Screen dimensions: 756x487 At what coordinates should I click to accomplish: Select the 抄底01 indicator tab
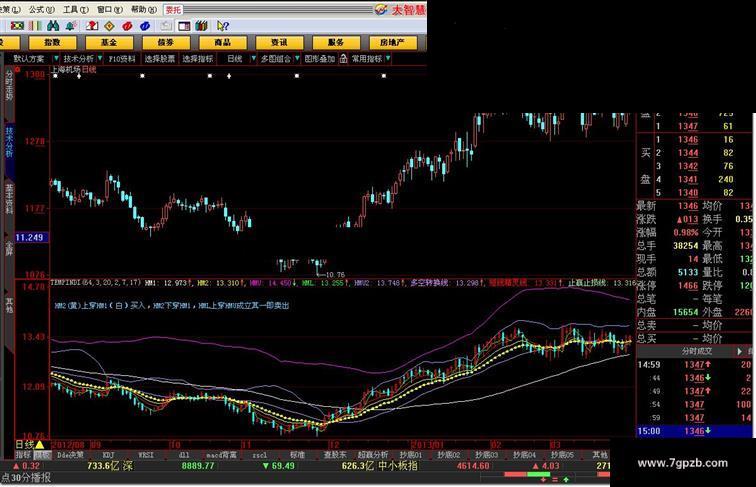tap(411, 455)
